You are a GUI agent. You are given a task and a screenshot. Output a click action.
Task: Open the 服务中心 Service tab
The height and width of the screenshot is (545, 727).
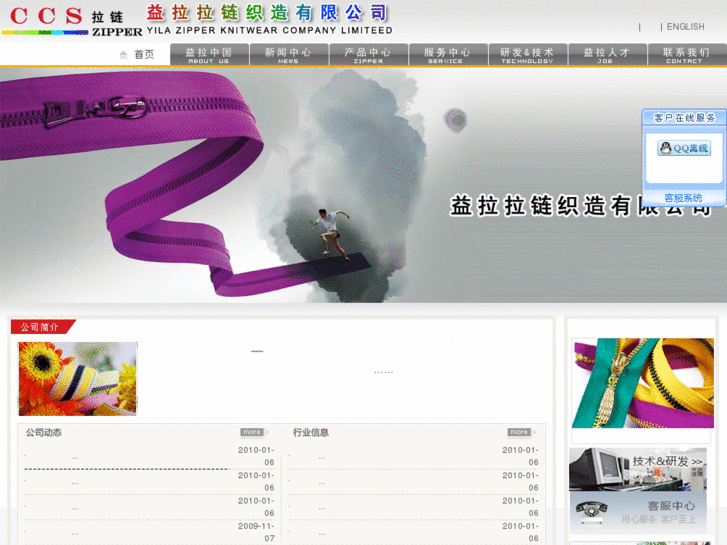click(448, 55)
